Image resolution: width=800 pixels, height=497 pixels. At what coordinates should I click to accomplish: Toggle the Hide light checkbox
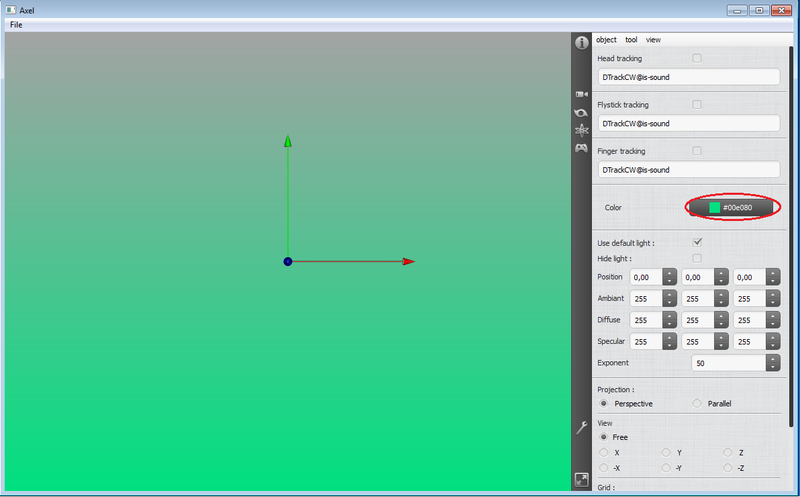[697, 258]
